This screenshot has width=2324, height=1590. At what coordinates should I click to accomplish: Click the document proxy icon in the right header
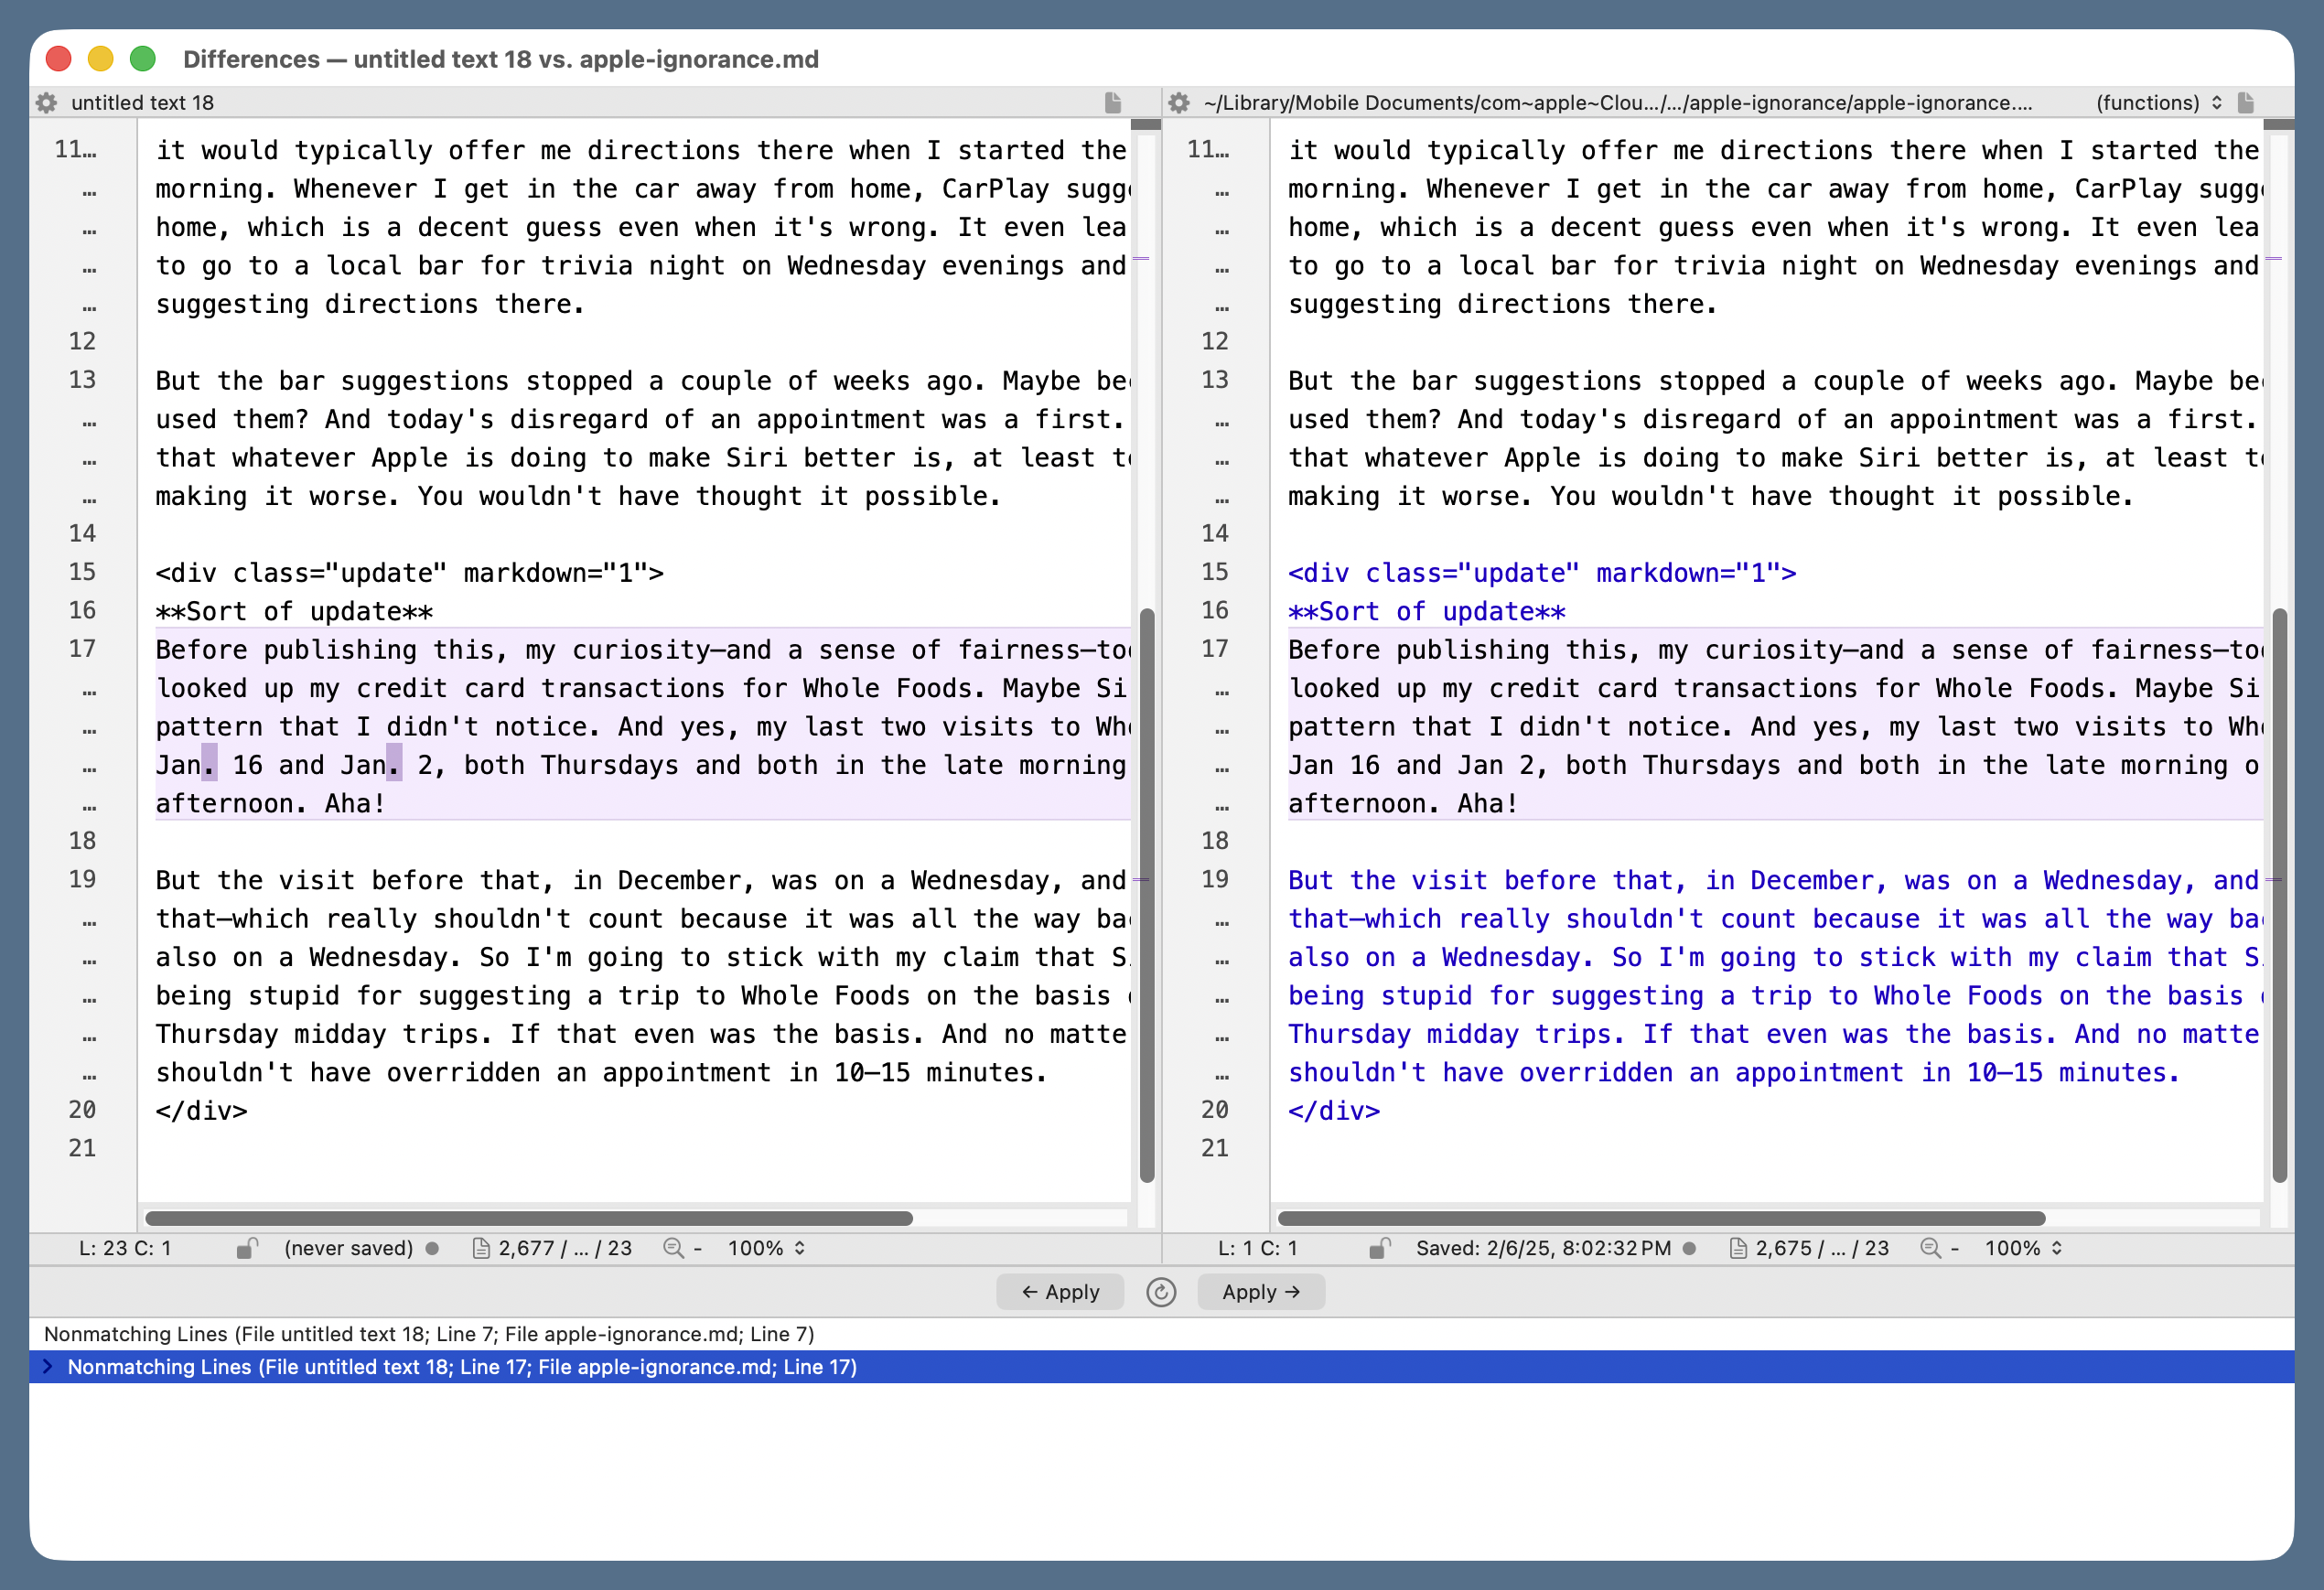(x=2248, y=102)
